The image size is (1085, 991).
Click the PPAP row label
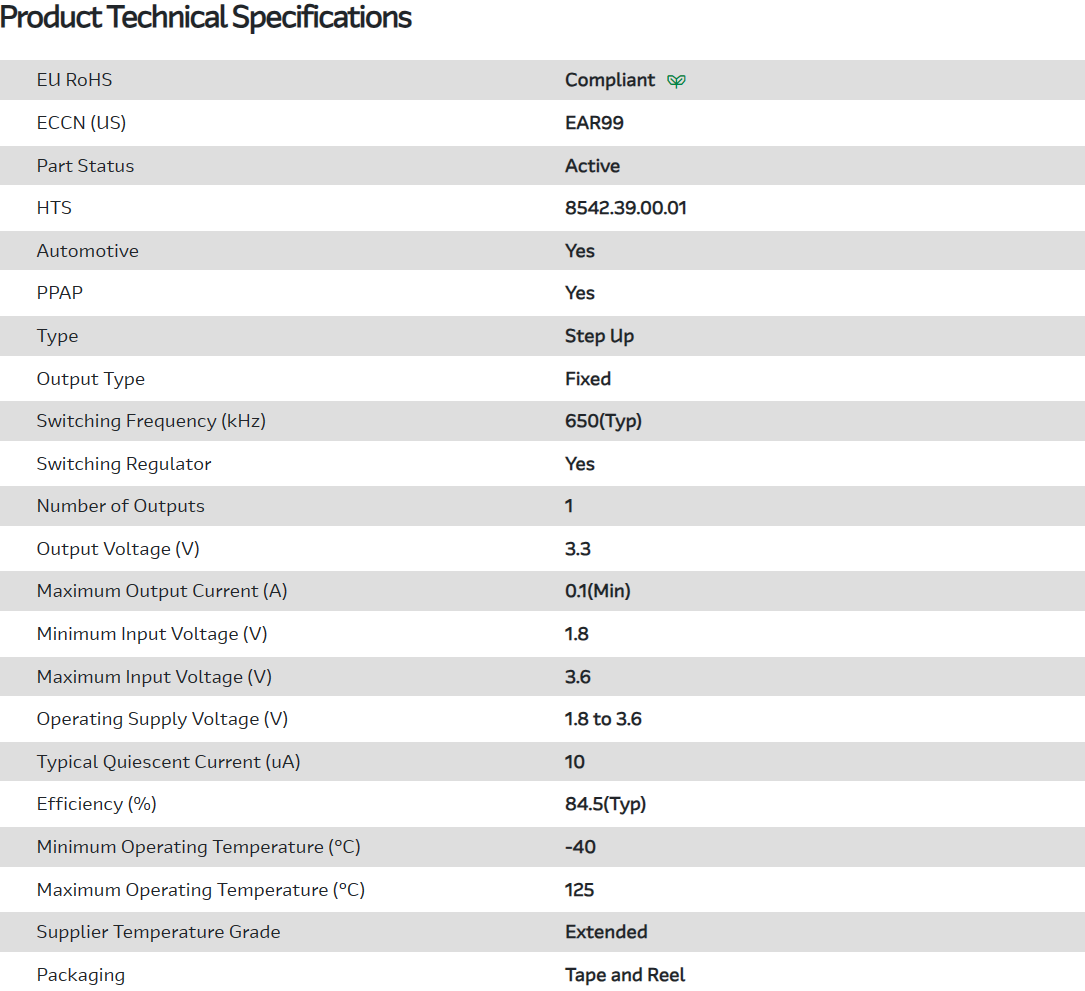pyautogui.click(x=60, y=293)
